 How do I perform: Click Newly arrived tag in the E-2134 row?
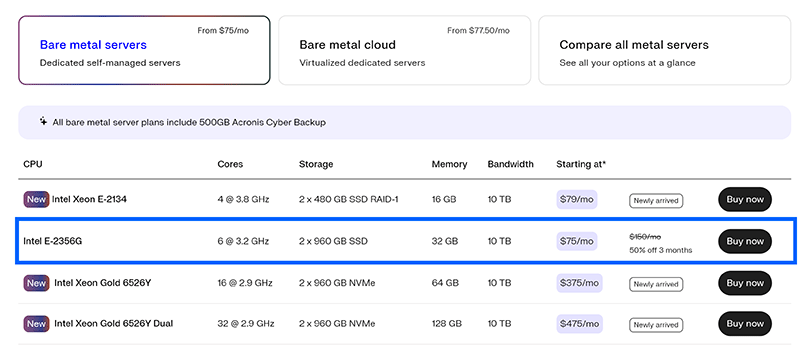point(656,200)
